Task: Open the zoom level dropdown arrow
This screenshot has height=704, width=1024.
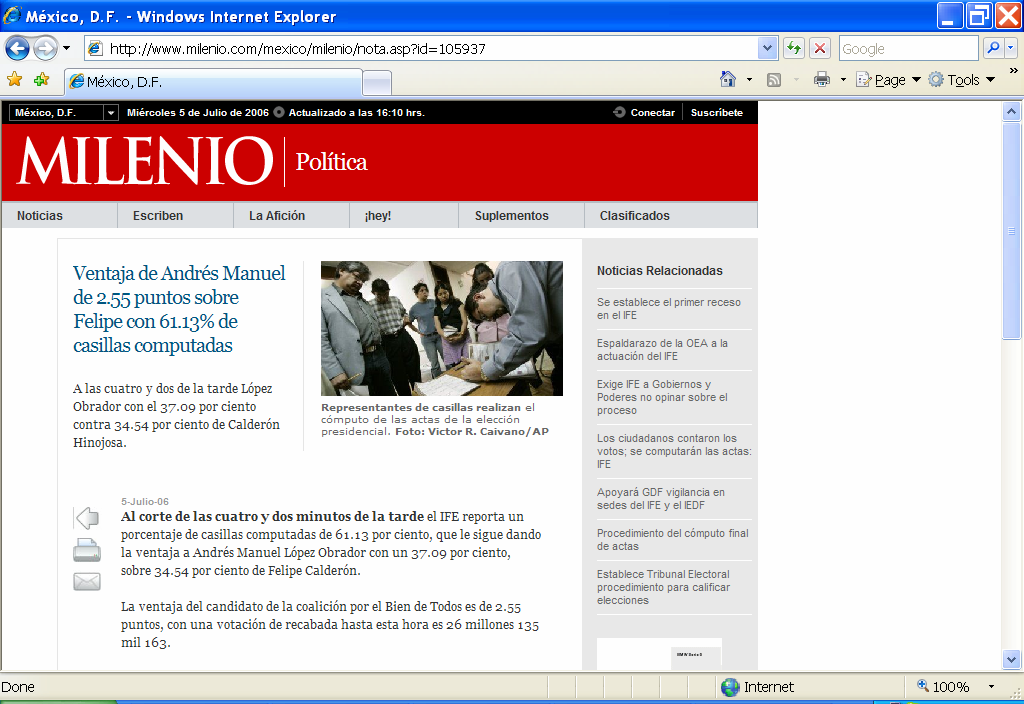Action: pyautogui.click(x=991, y=687)
